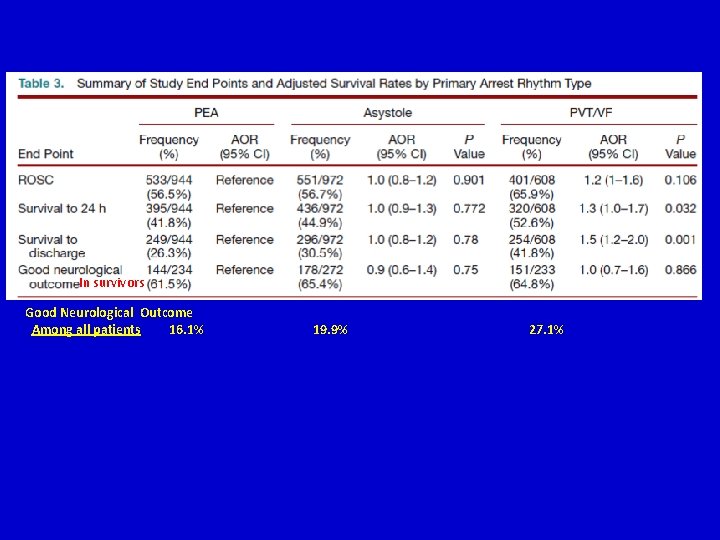This screenshot has width=720, height=540.
Task: Click the AOR value 1.2 (1–1.6)
Action: (613, 180)
